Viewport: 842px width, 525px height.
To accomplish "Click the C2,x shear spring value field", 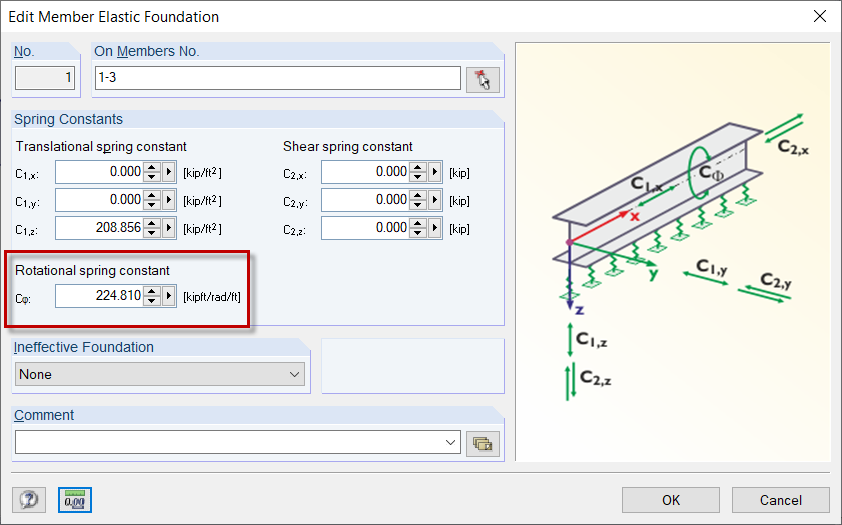I will [366, 172].
